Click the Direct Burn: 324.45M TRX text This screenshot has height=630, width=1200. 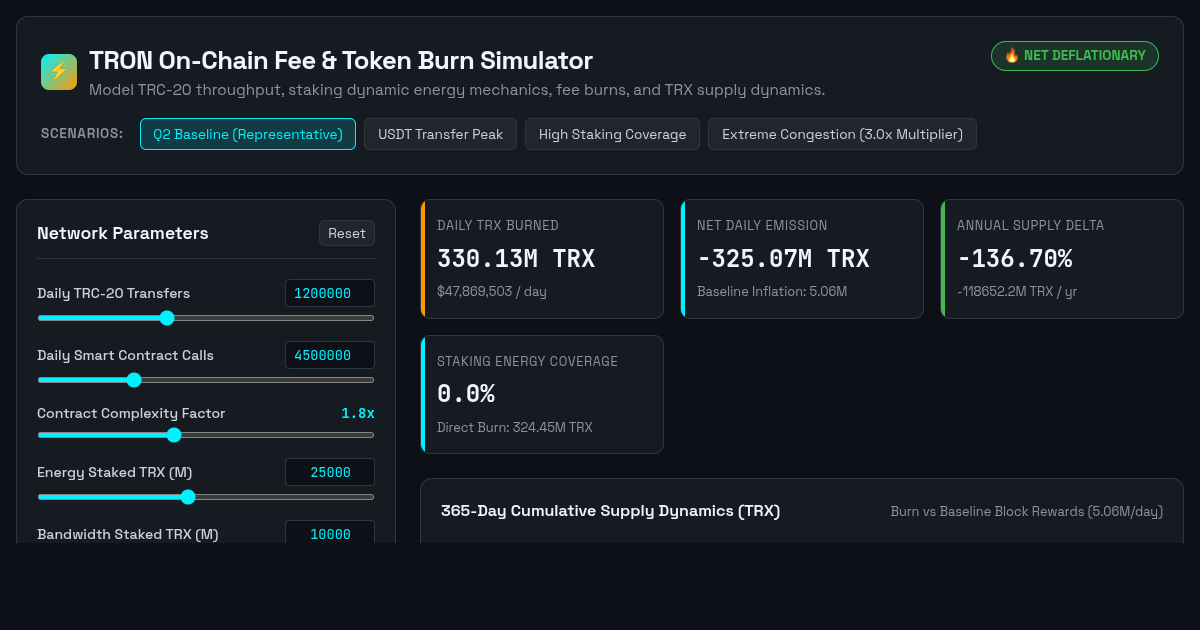(515, 427)
